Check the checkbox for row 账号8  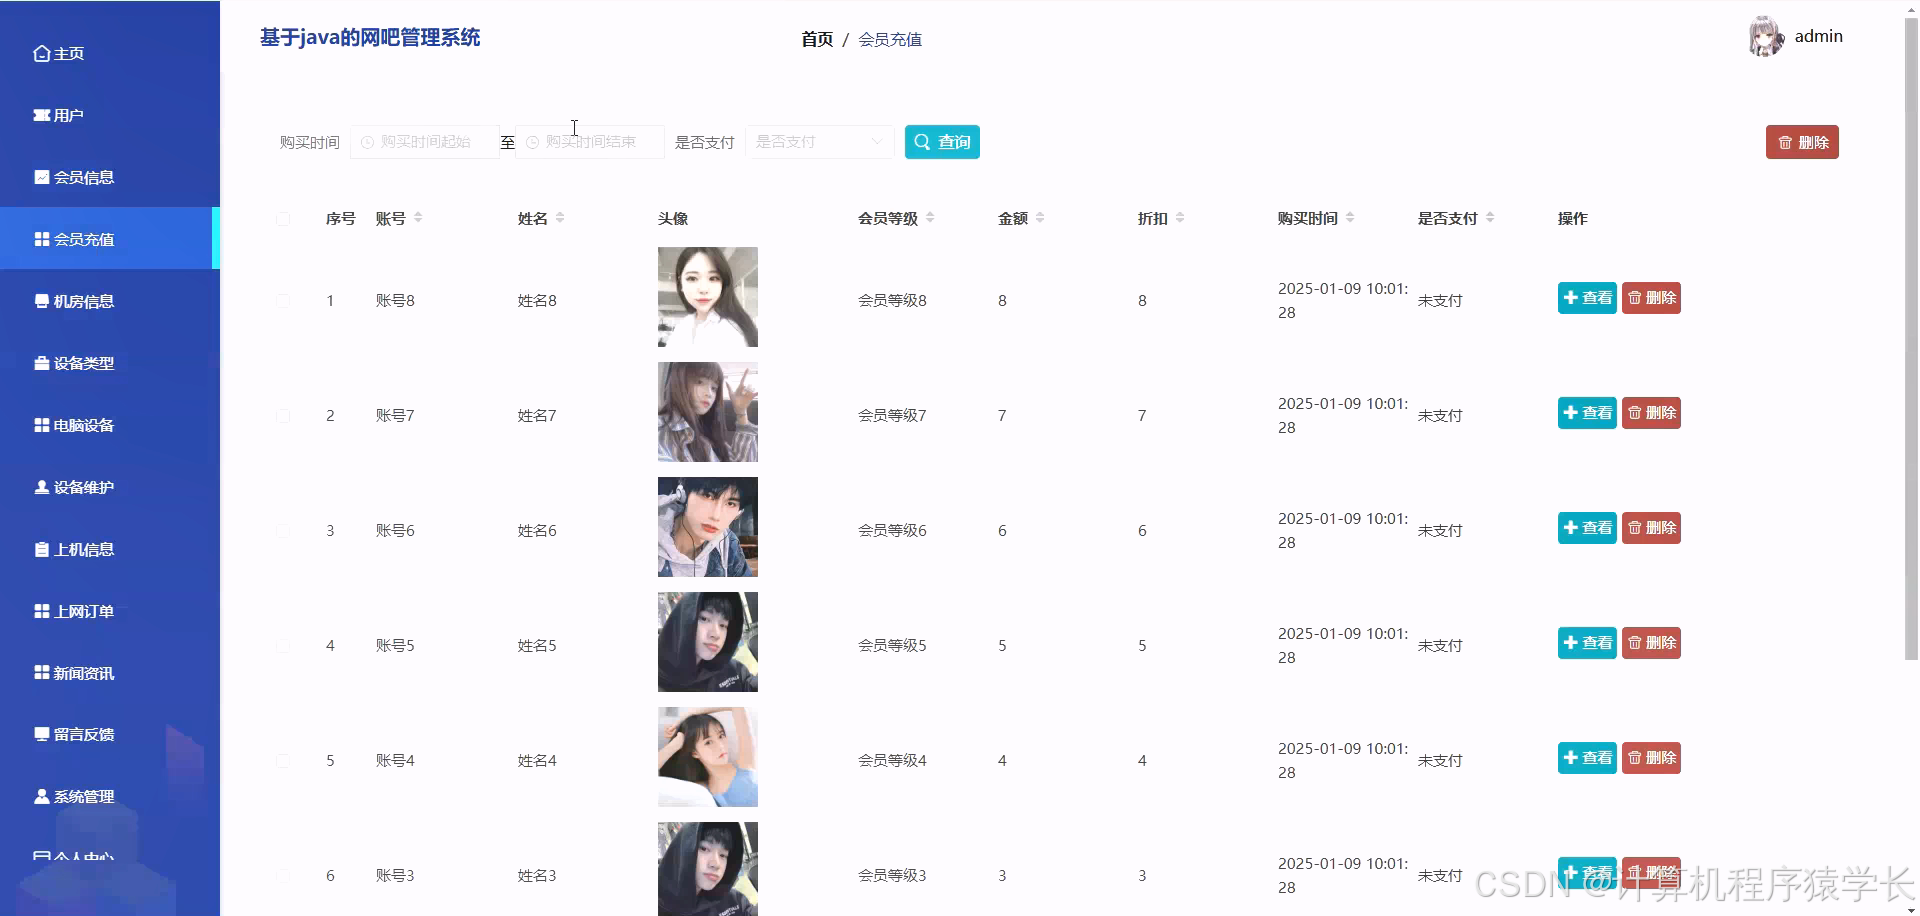tap(283, 301)
